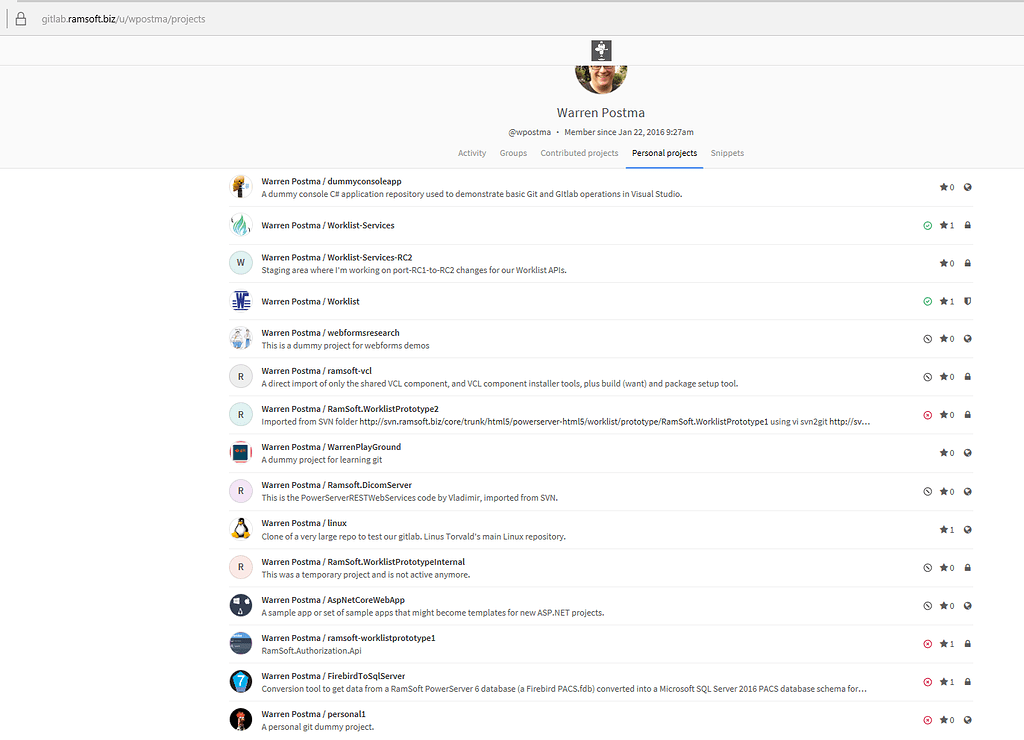The width and height of the screenshot is (1024, 740).
Task: Select the Contributed projects tab
Action: tap(579, 153)
